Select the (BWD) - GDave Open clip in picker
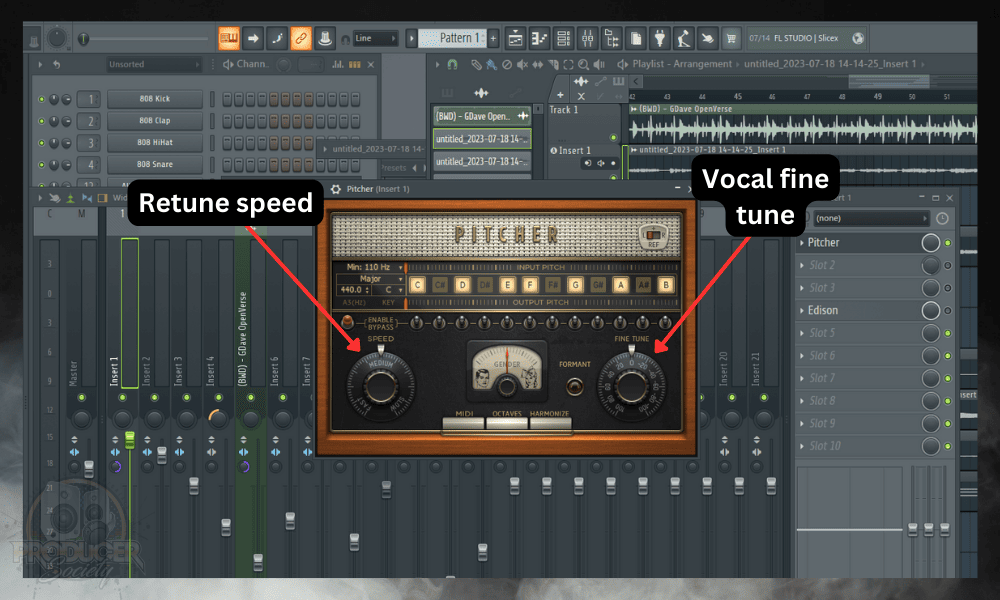The width and height of the screenshot is (1000, 600). click(482, 116)
